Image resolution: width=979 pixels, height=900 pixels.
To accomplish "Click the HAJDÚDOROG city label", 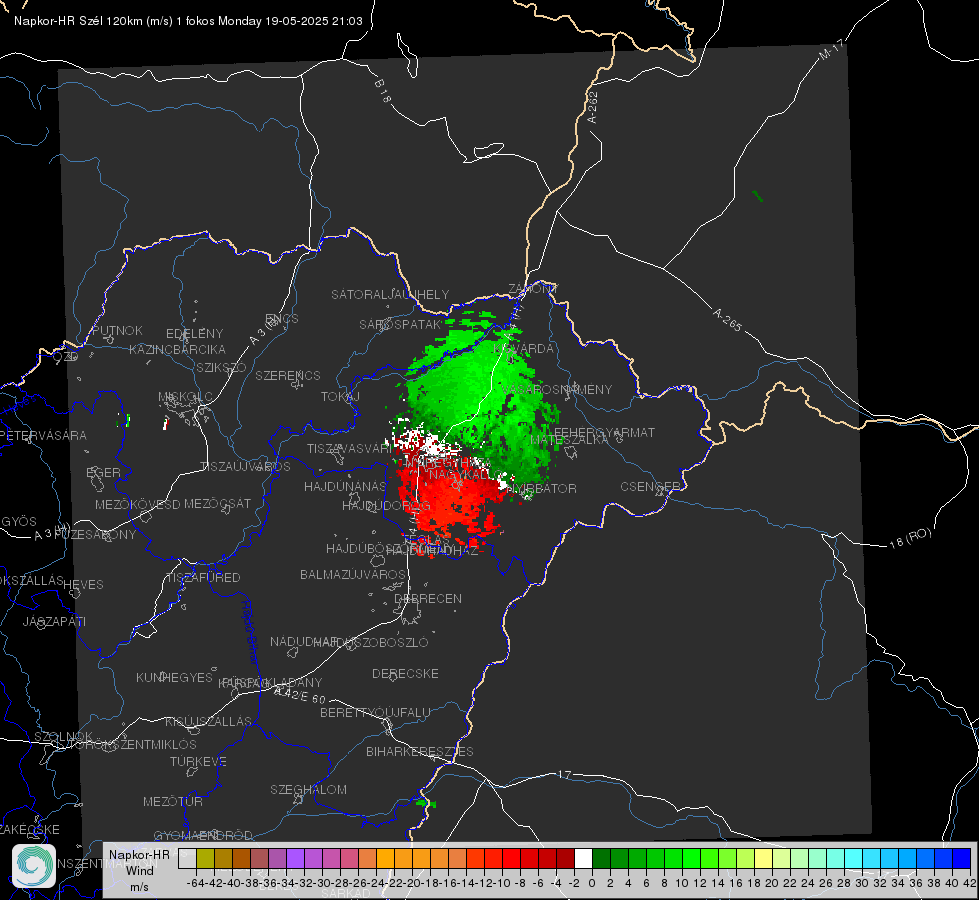I will [386, 505].
